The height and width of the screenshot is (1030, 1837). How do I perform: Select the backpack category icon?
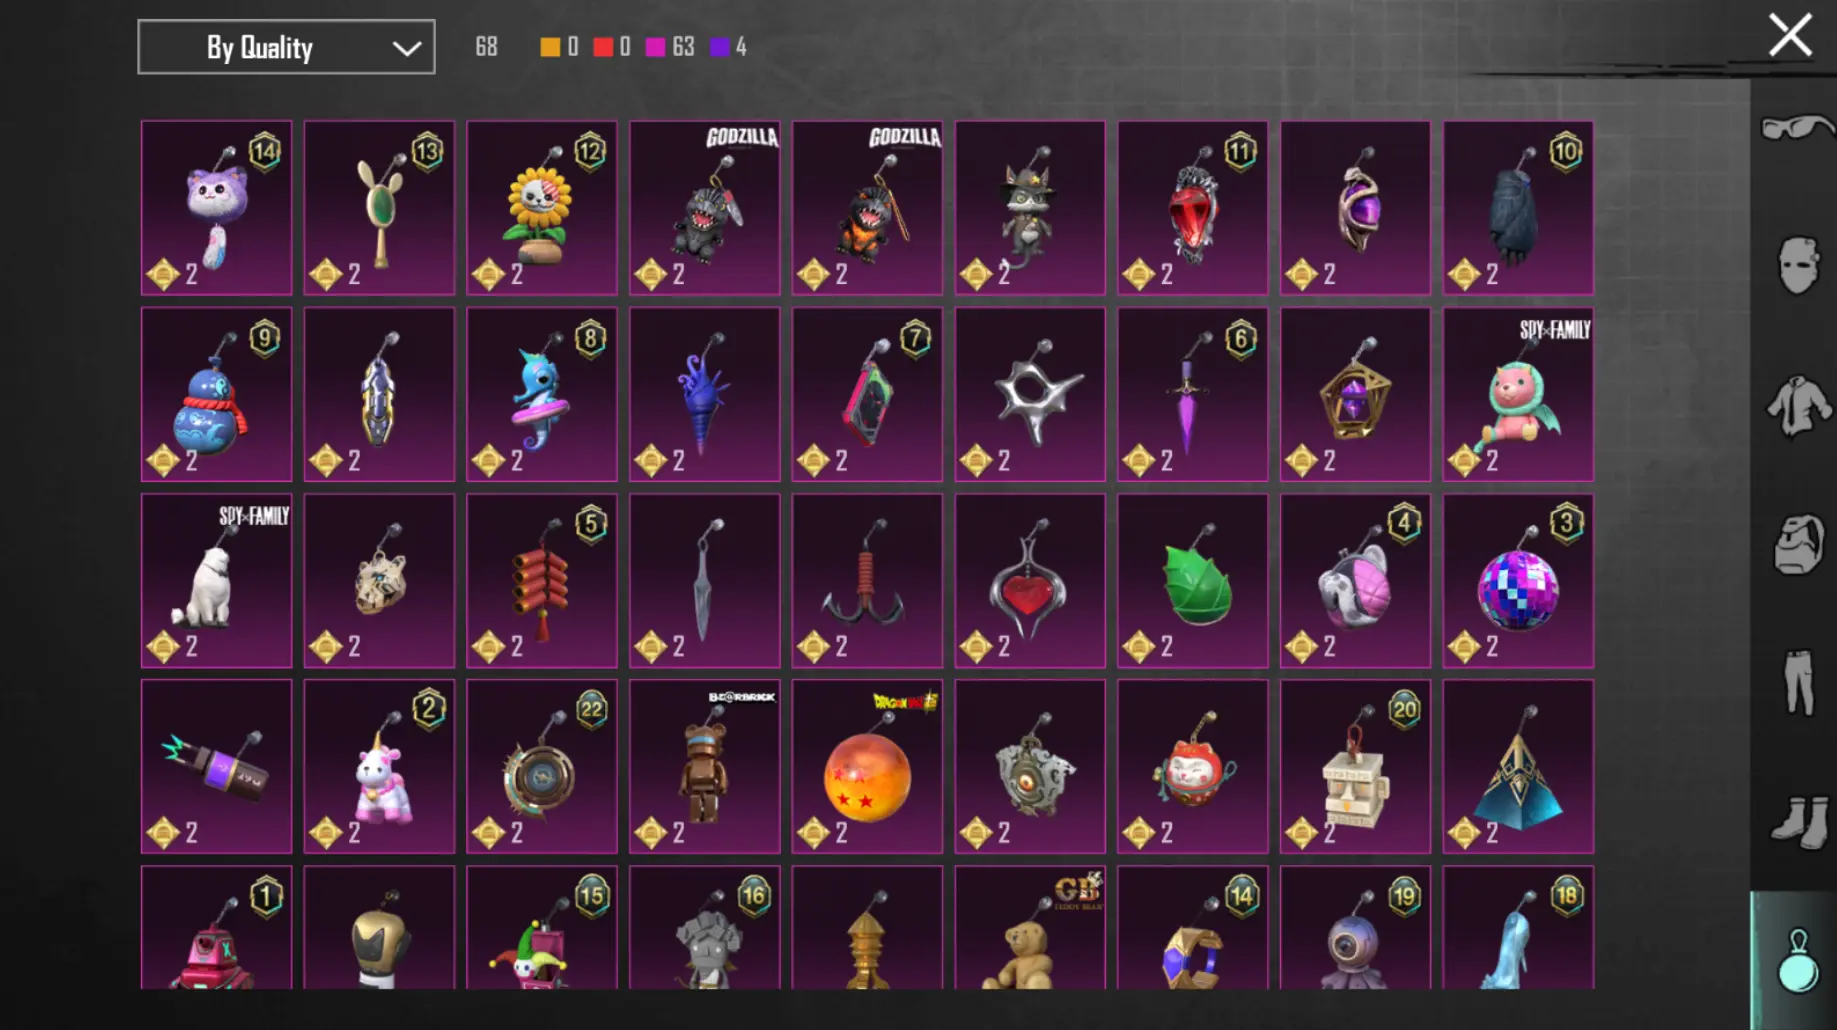(1798, 544)
